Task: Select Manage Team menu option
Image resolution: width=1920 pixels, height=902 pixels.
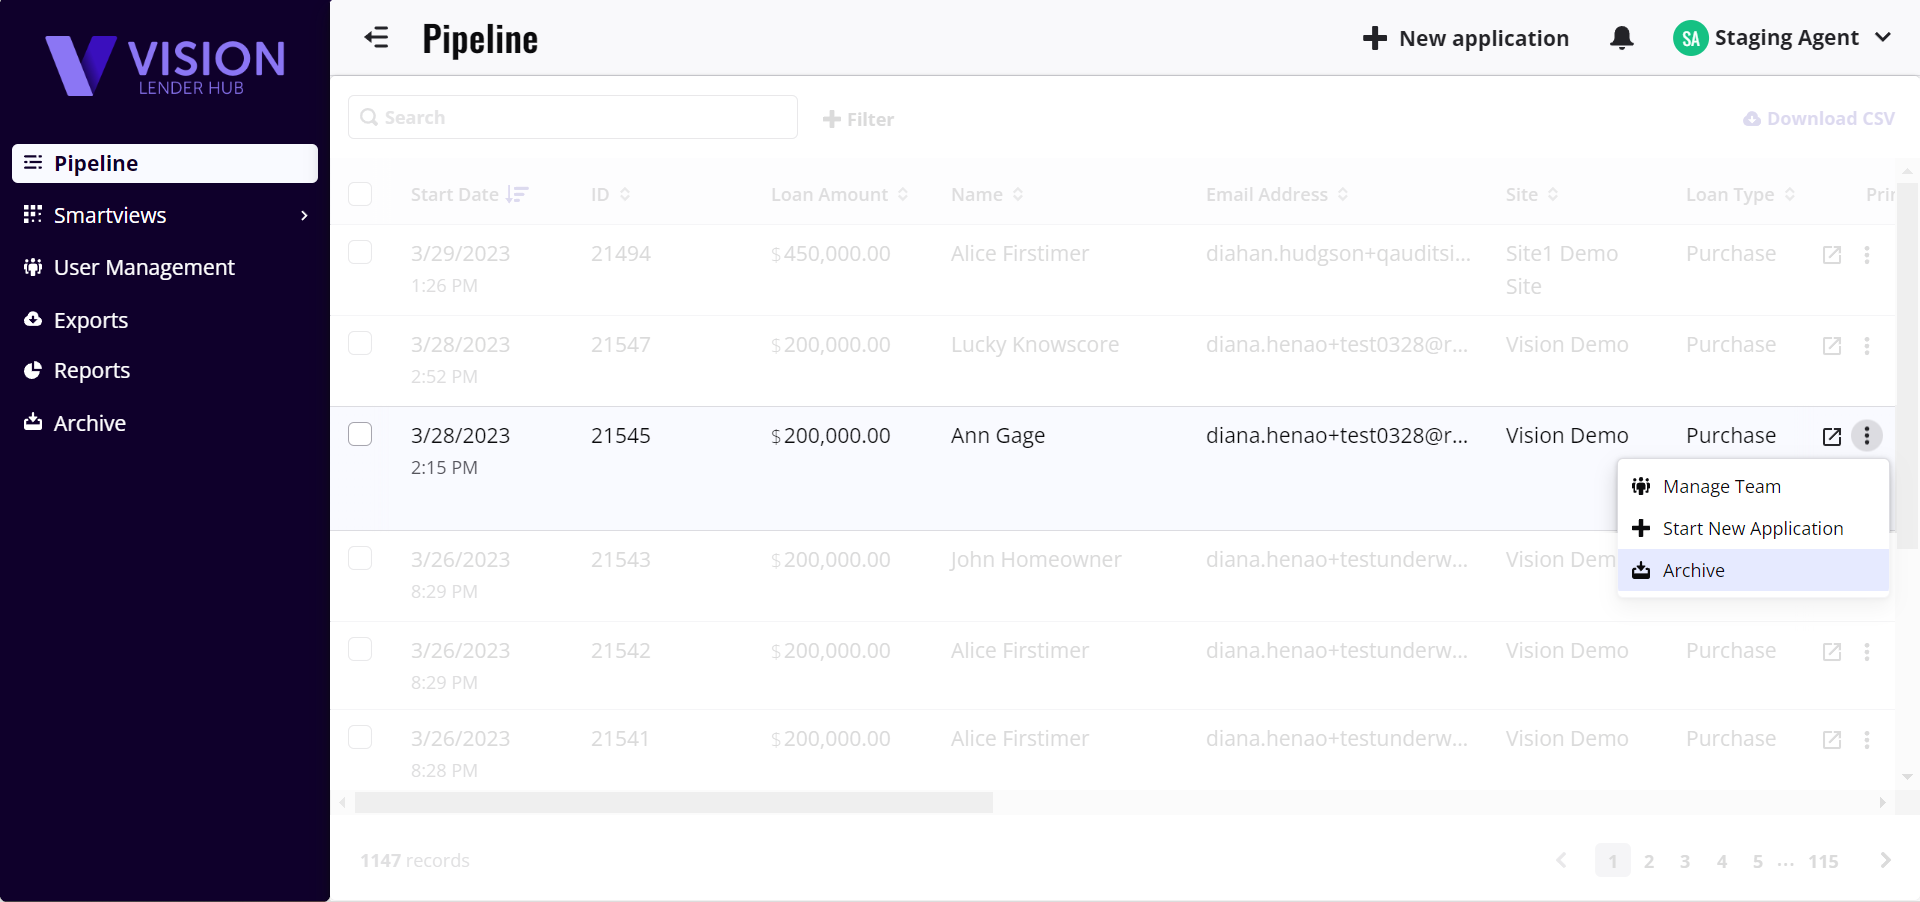Action: [1721, 487]
